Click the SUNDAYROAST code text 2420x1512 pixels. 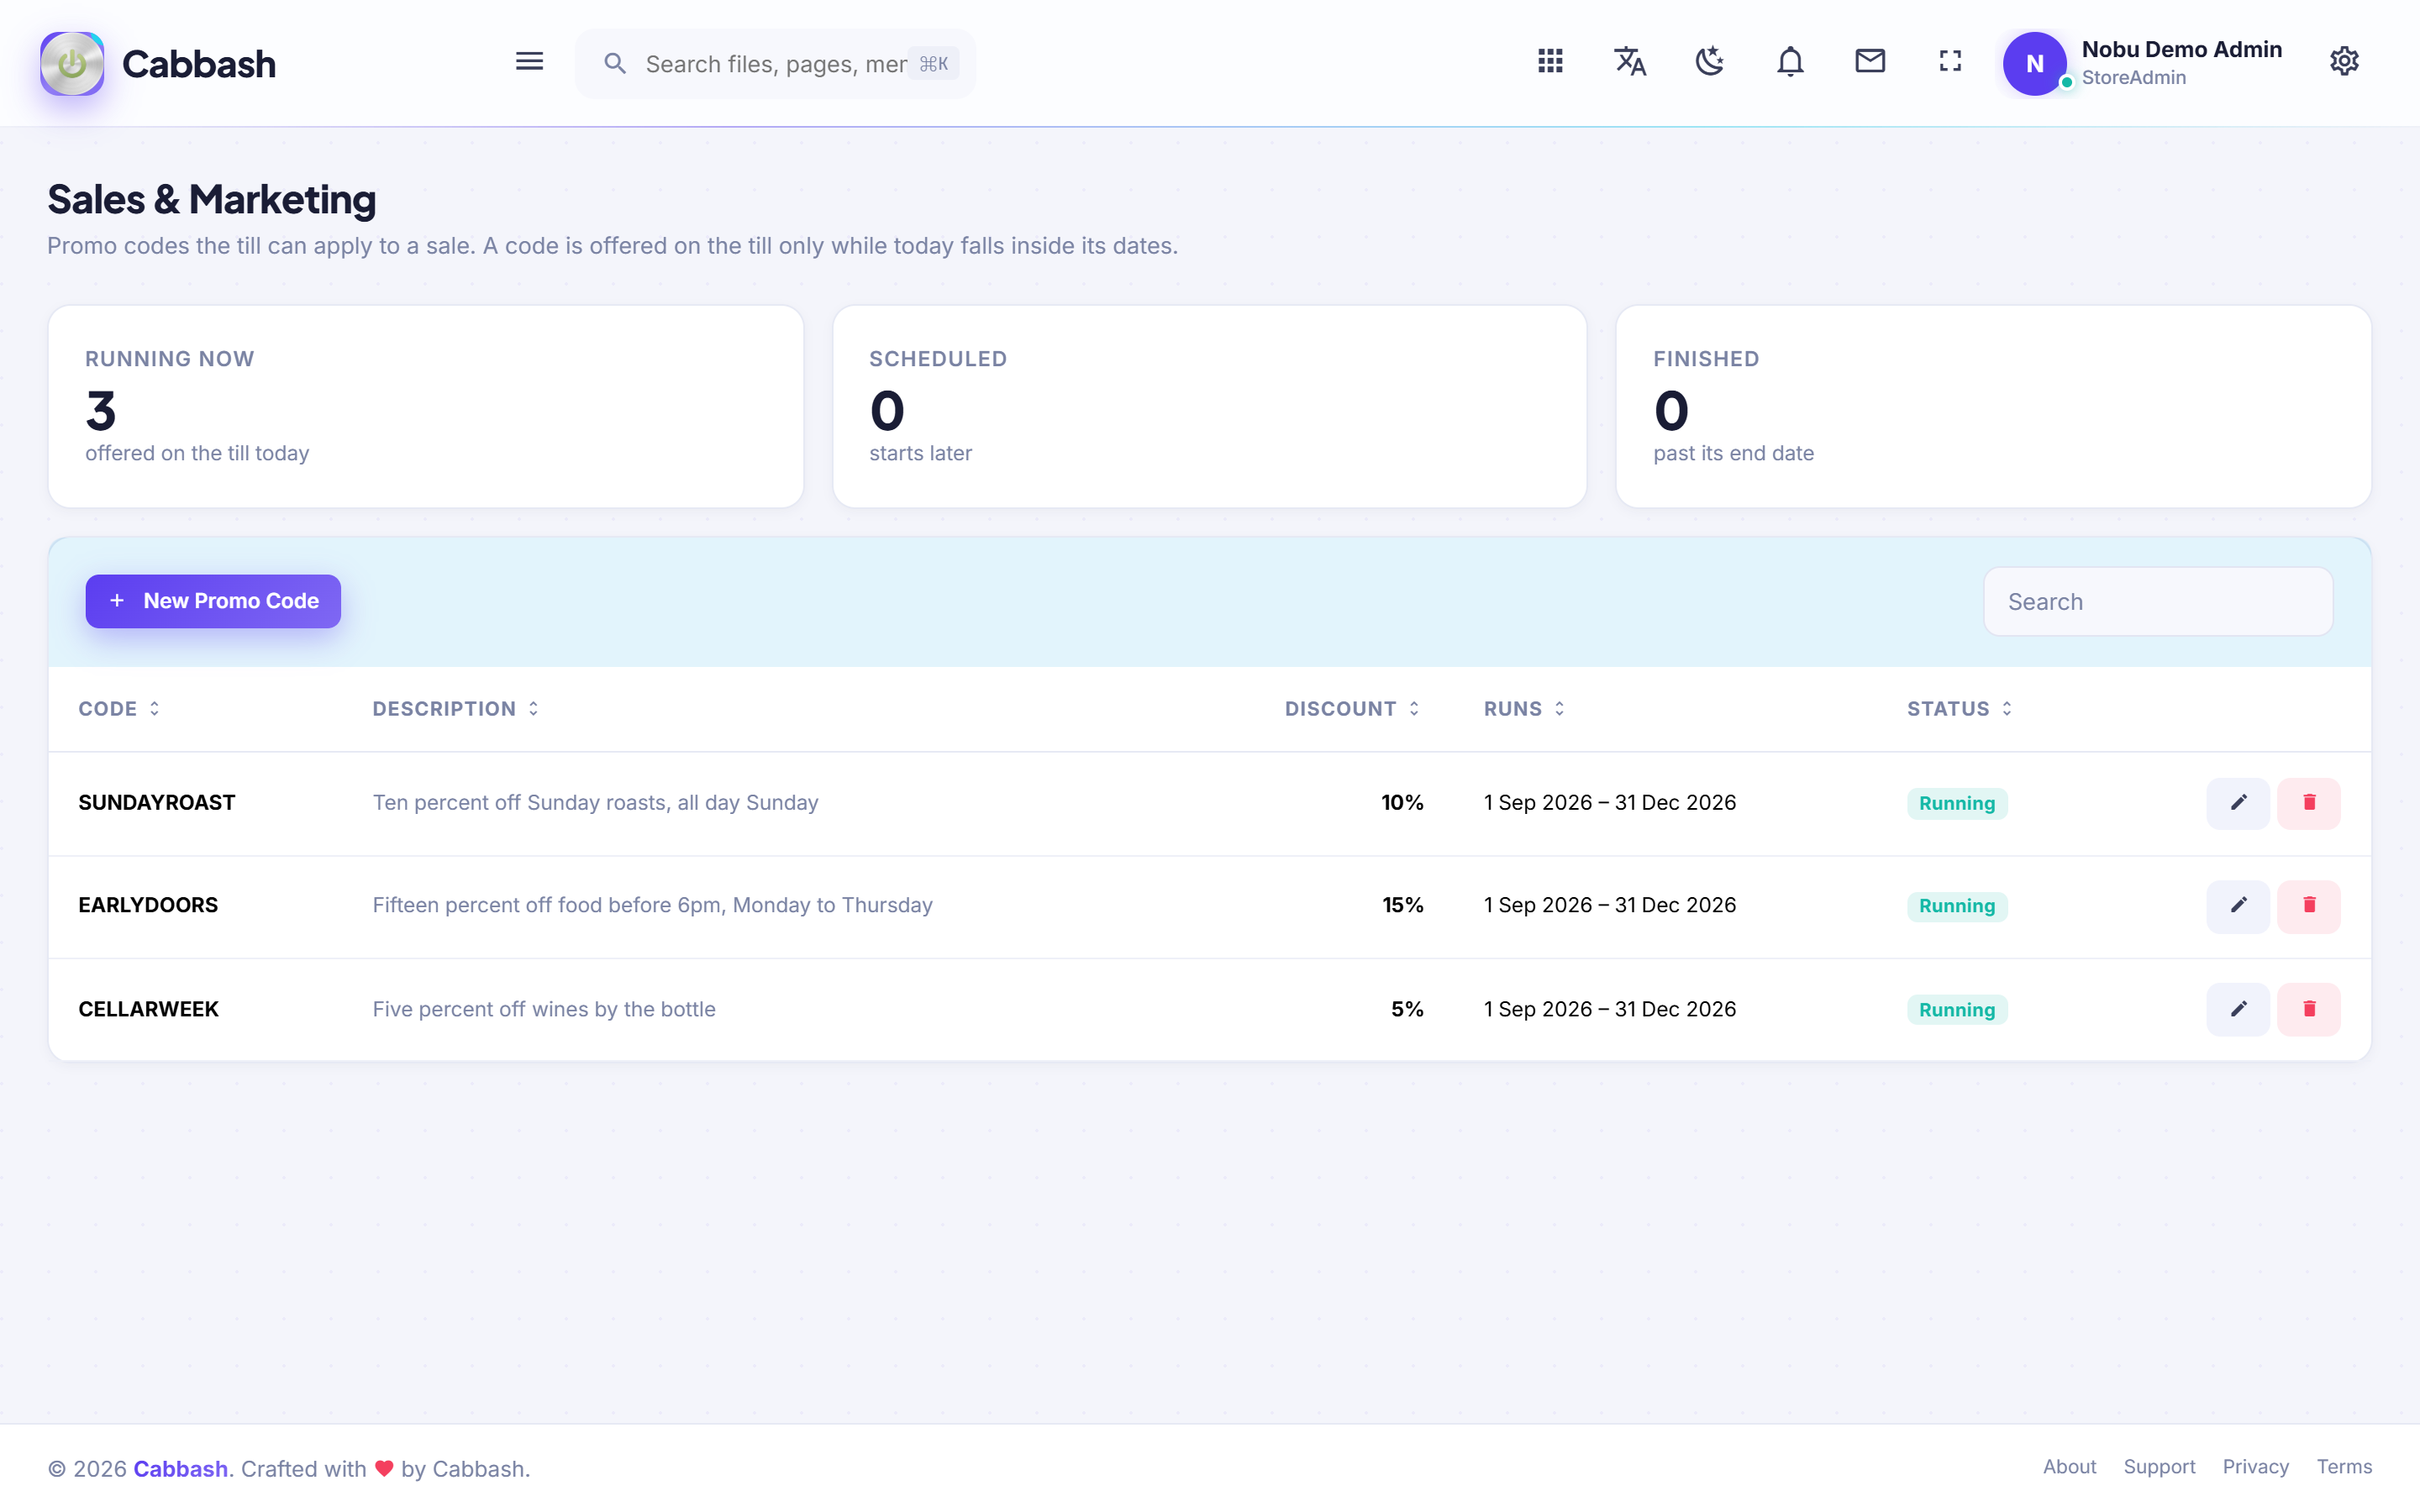coord(157,803)
